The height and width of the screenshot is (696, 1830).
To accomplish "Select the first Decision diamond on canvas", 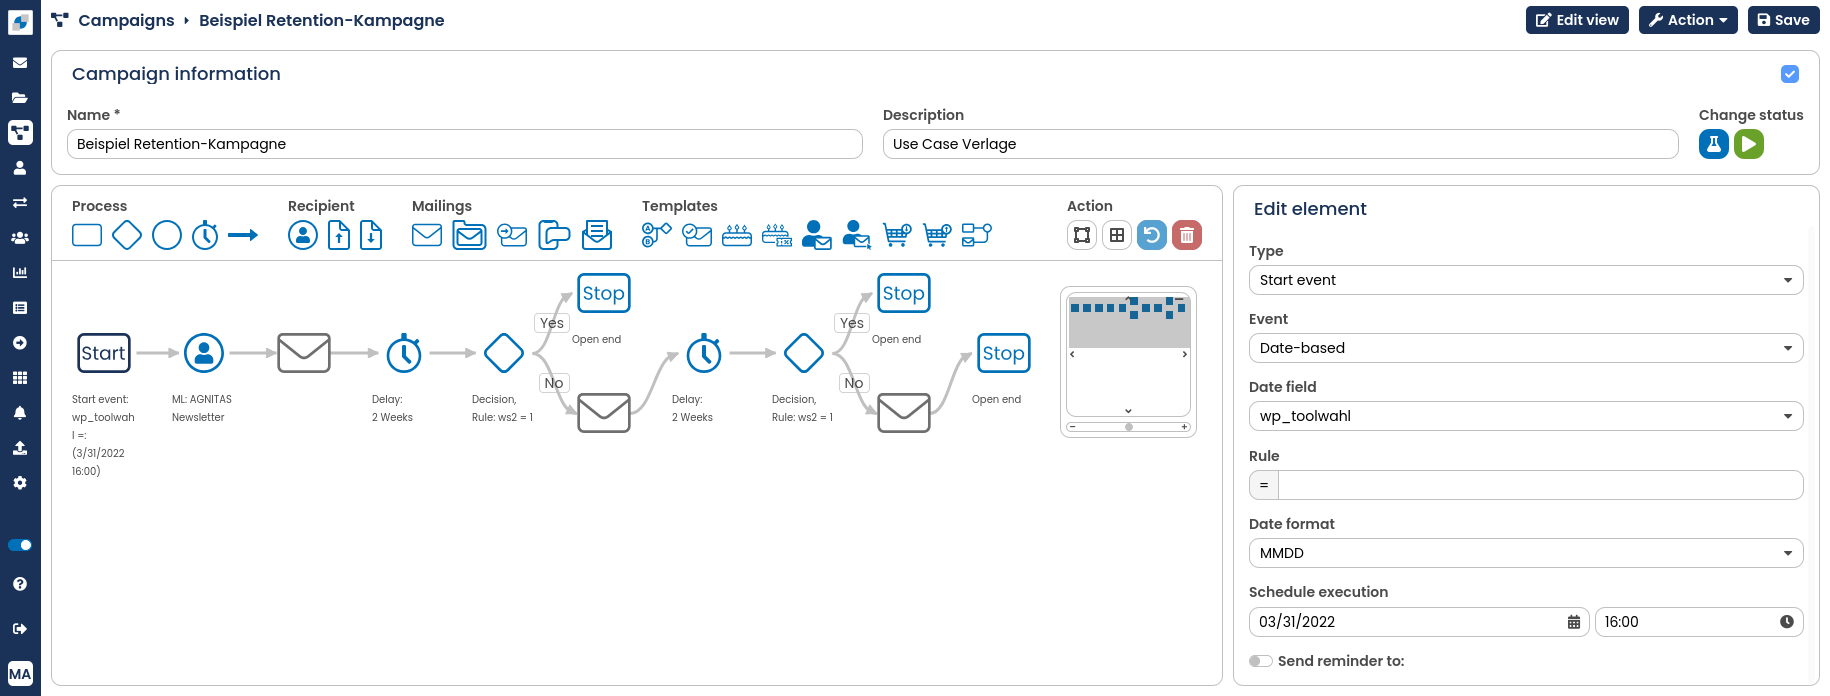I will pos(504,353).
